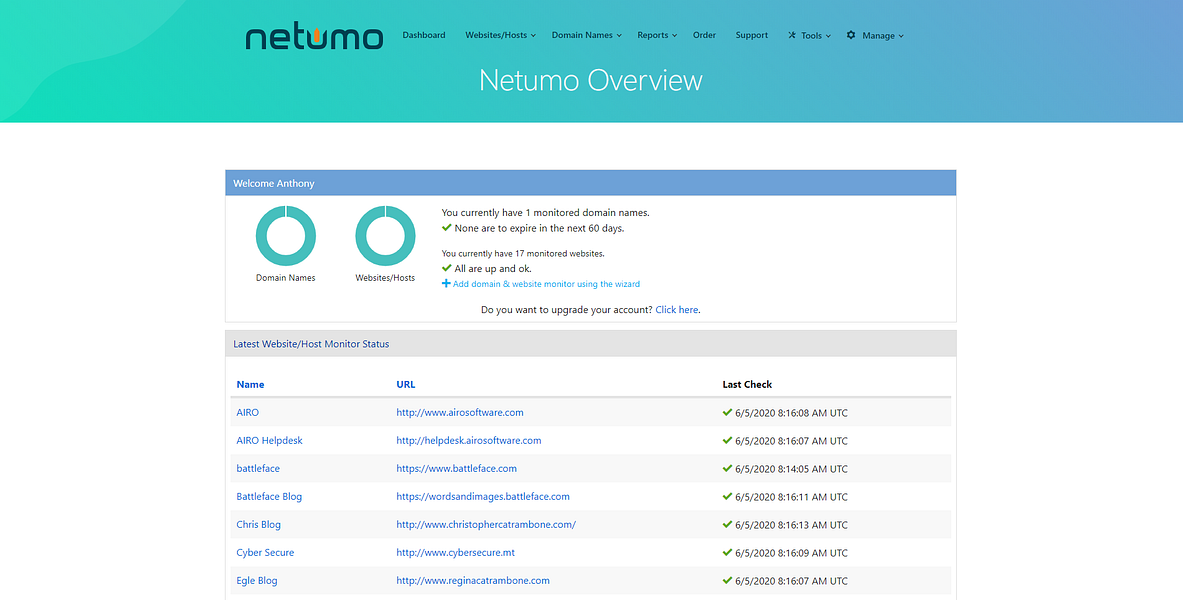Visit http://www.cybersecure.mt URL

click(x=456, y=552)
